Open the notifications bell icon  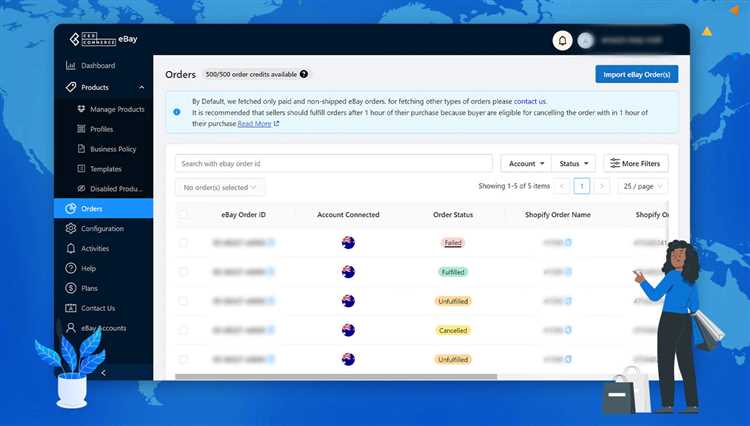(x=562, y=41)
